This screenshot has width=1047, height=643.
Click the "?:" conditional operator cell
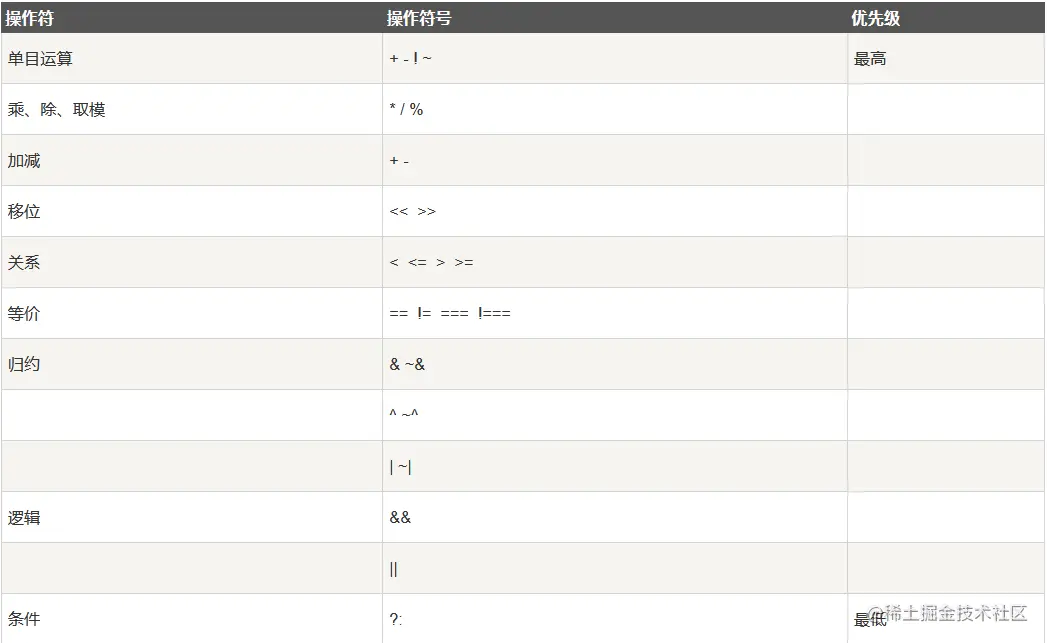pos(396,619)
